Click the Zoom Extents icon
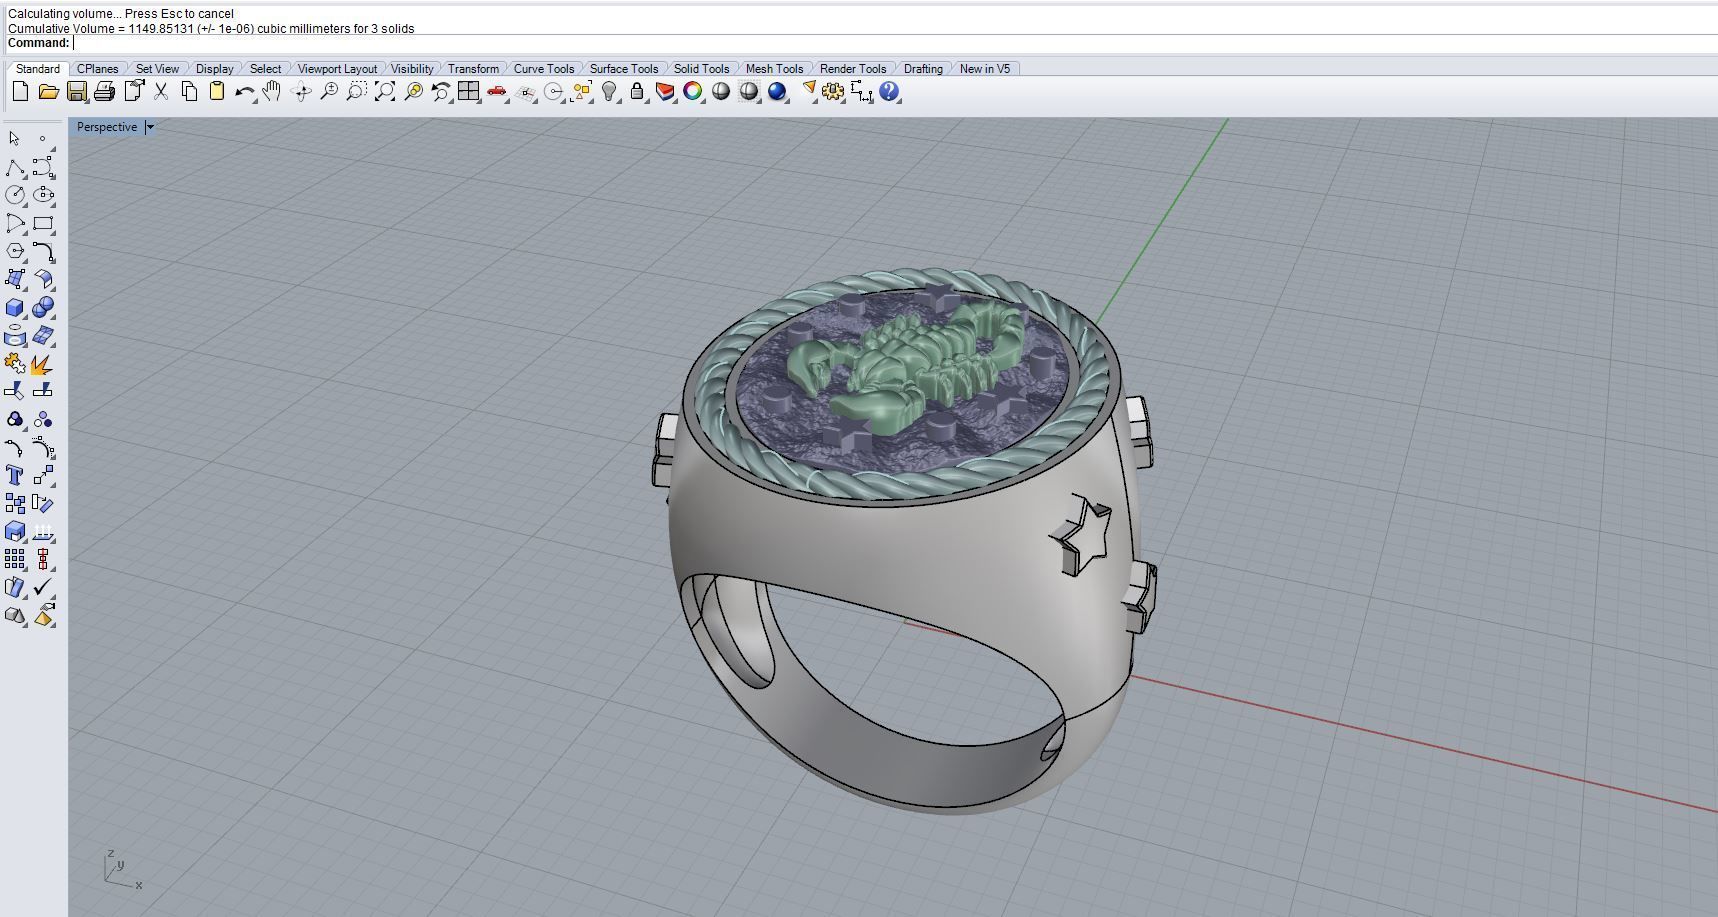Screen dimensions: 1718x917 (384, 92)
